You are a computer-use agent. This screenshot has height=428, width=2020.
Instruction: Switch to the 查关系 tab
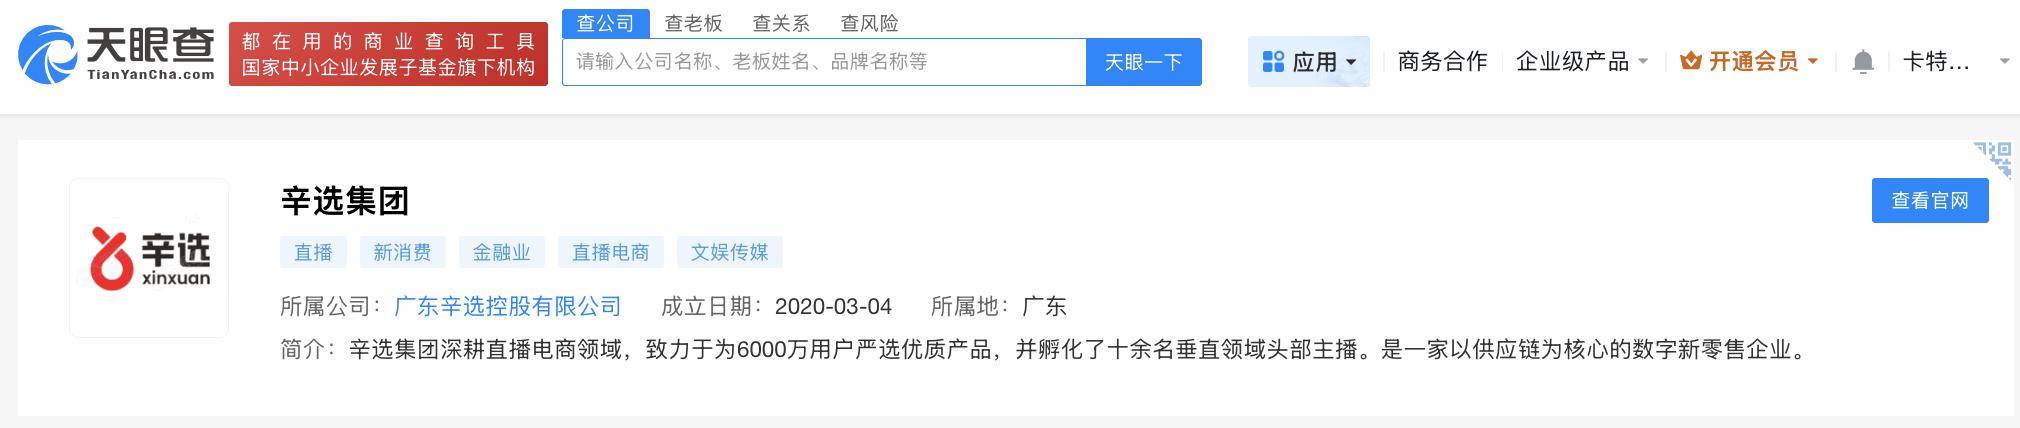click(781, 23)
